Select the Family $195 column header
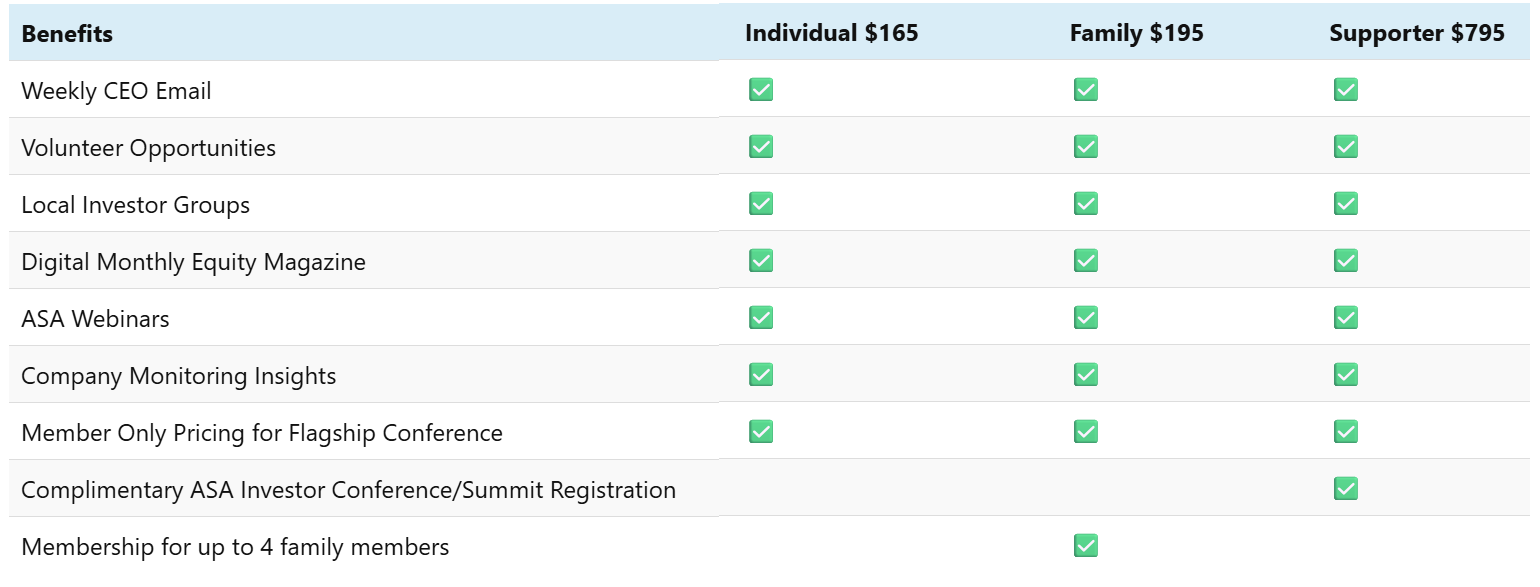1540x587 pixels. pos(1137,33)
